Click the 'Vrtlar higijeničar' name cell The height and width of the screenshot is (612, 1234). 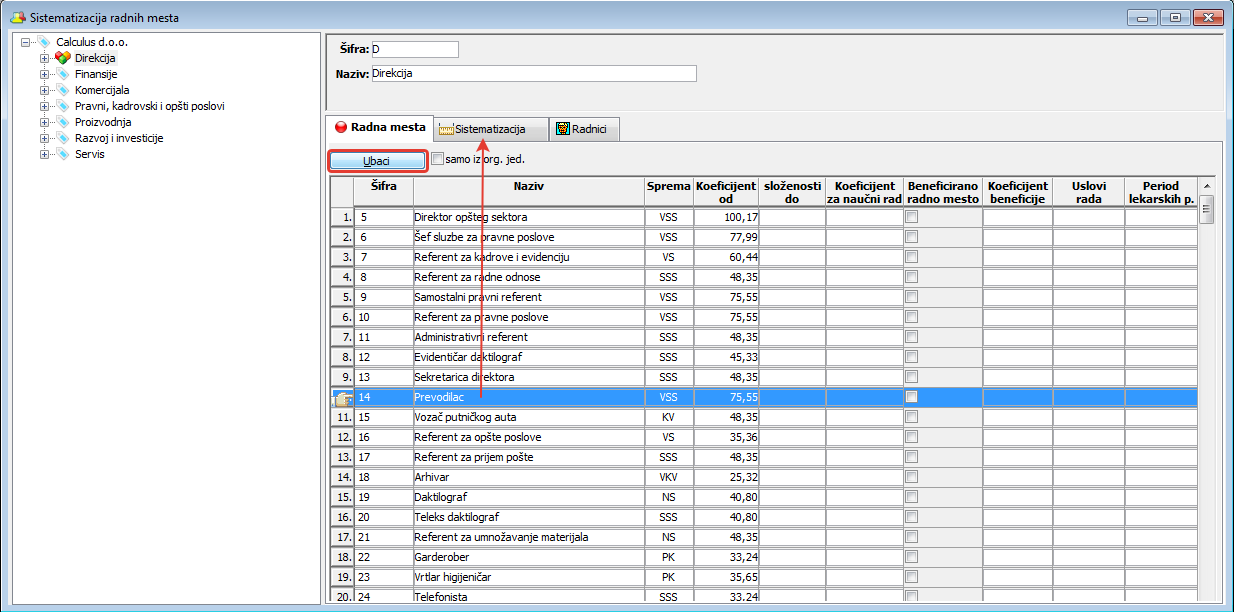point(529,577)
